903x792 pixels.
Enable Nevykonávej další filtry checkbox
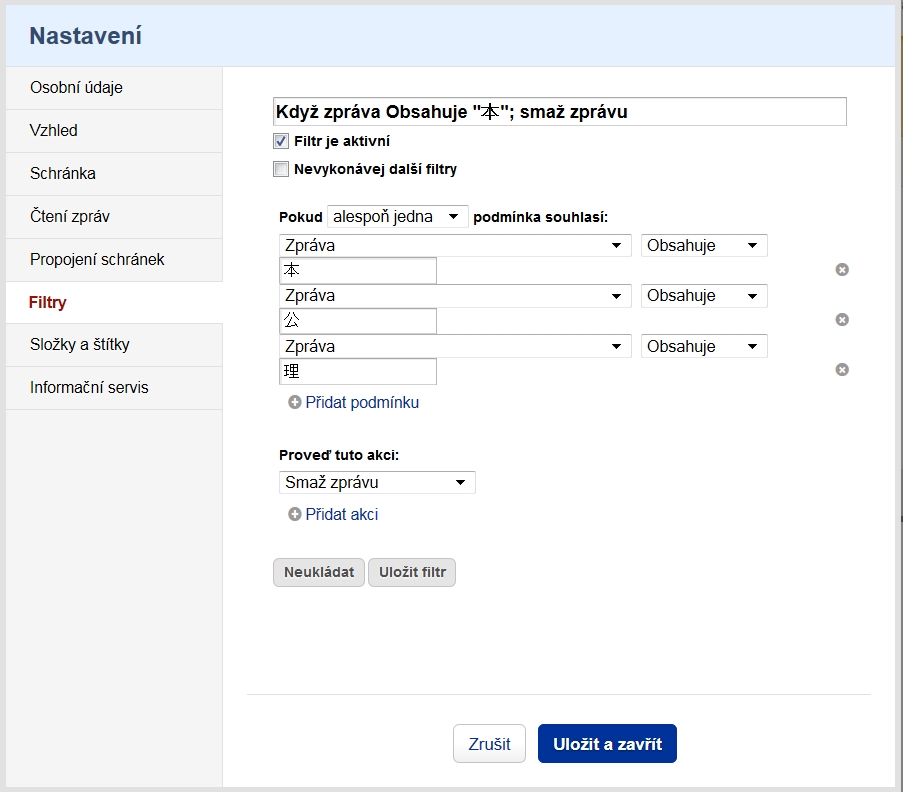(281, 169)
